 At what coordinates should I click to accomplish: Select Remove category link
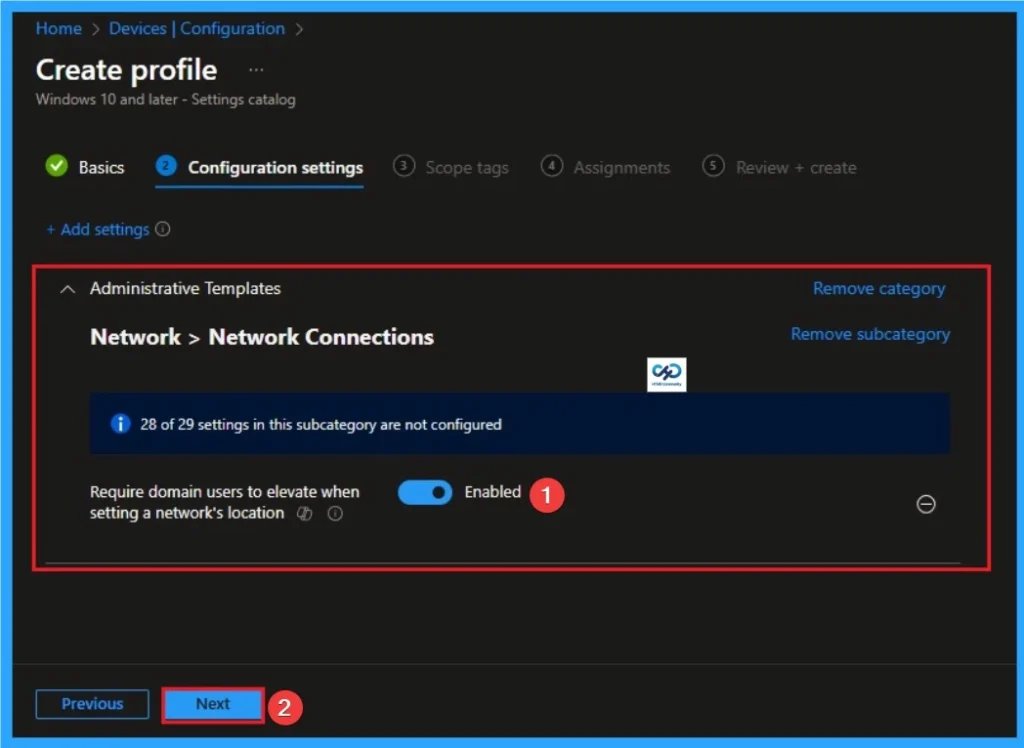click(x=879, y=288)
